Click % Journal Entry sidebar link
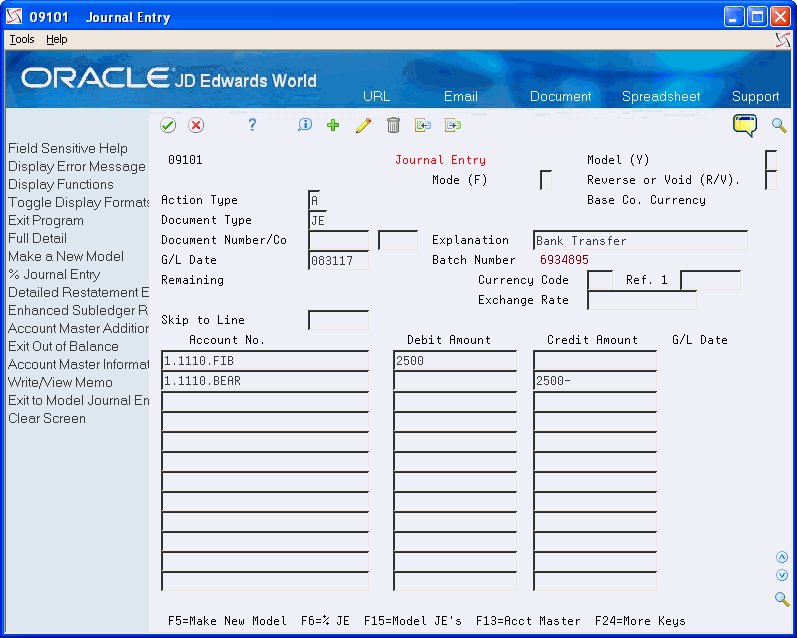 (x=54, y=275)
